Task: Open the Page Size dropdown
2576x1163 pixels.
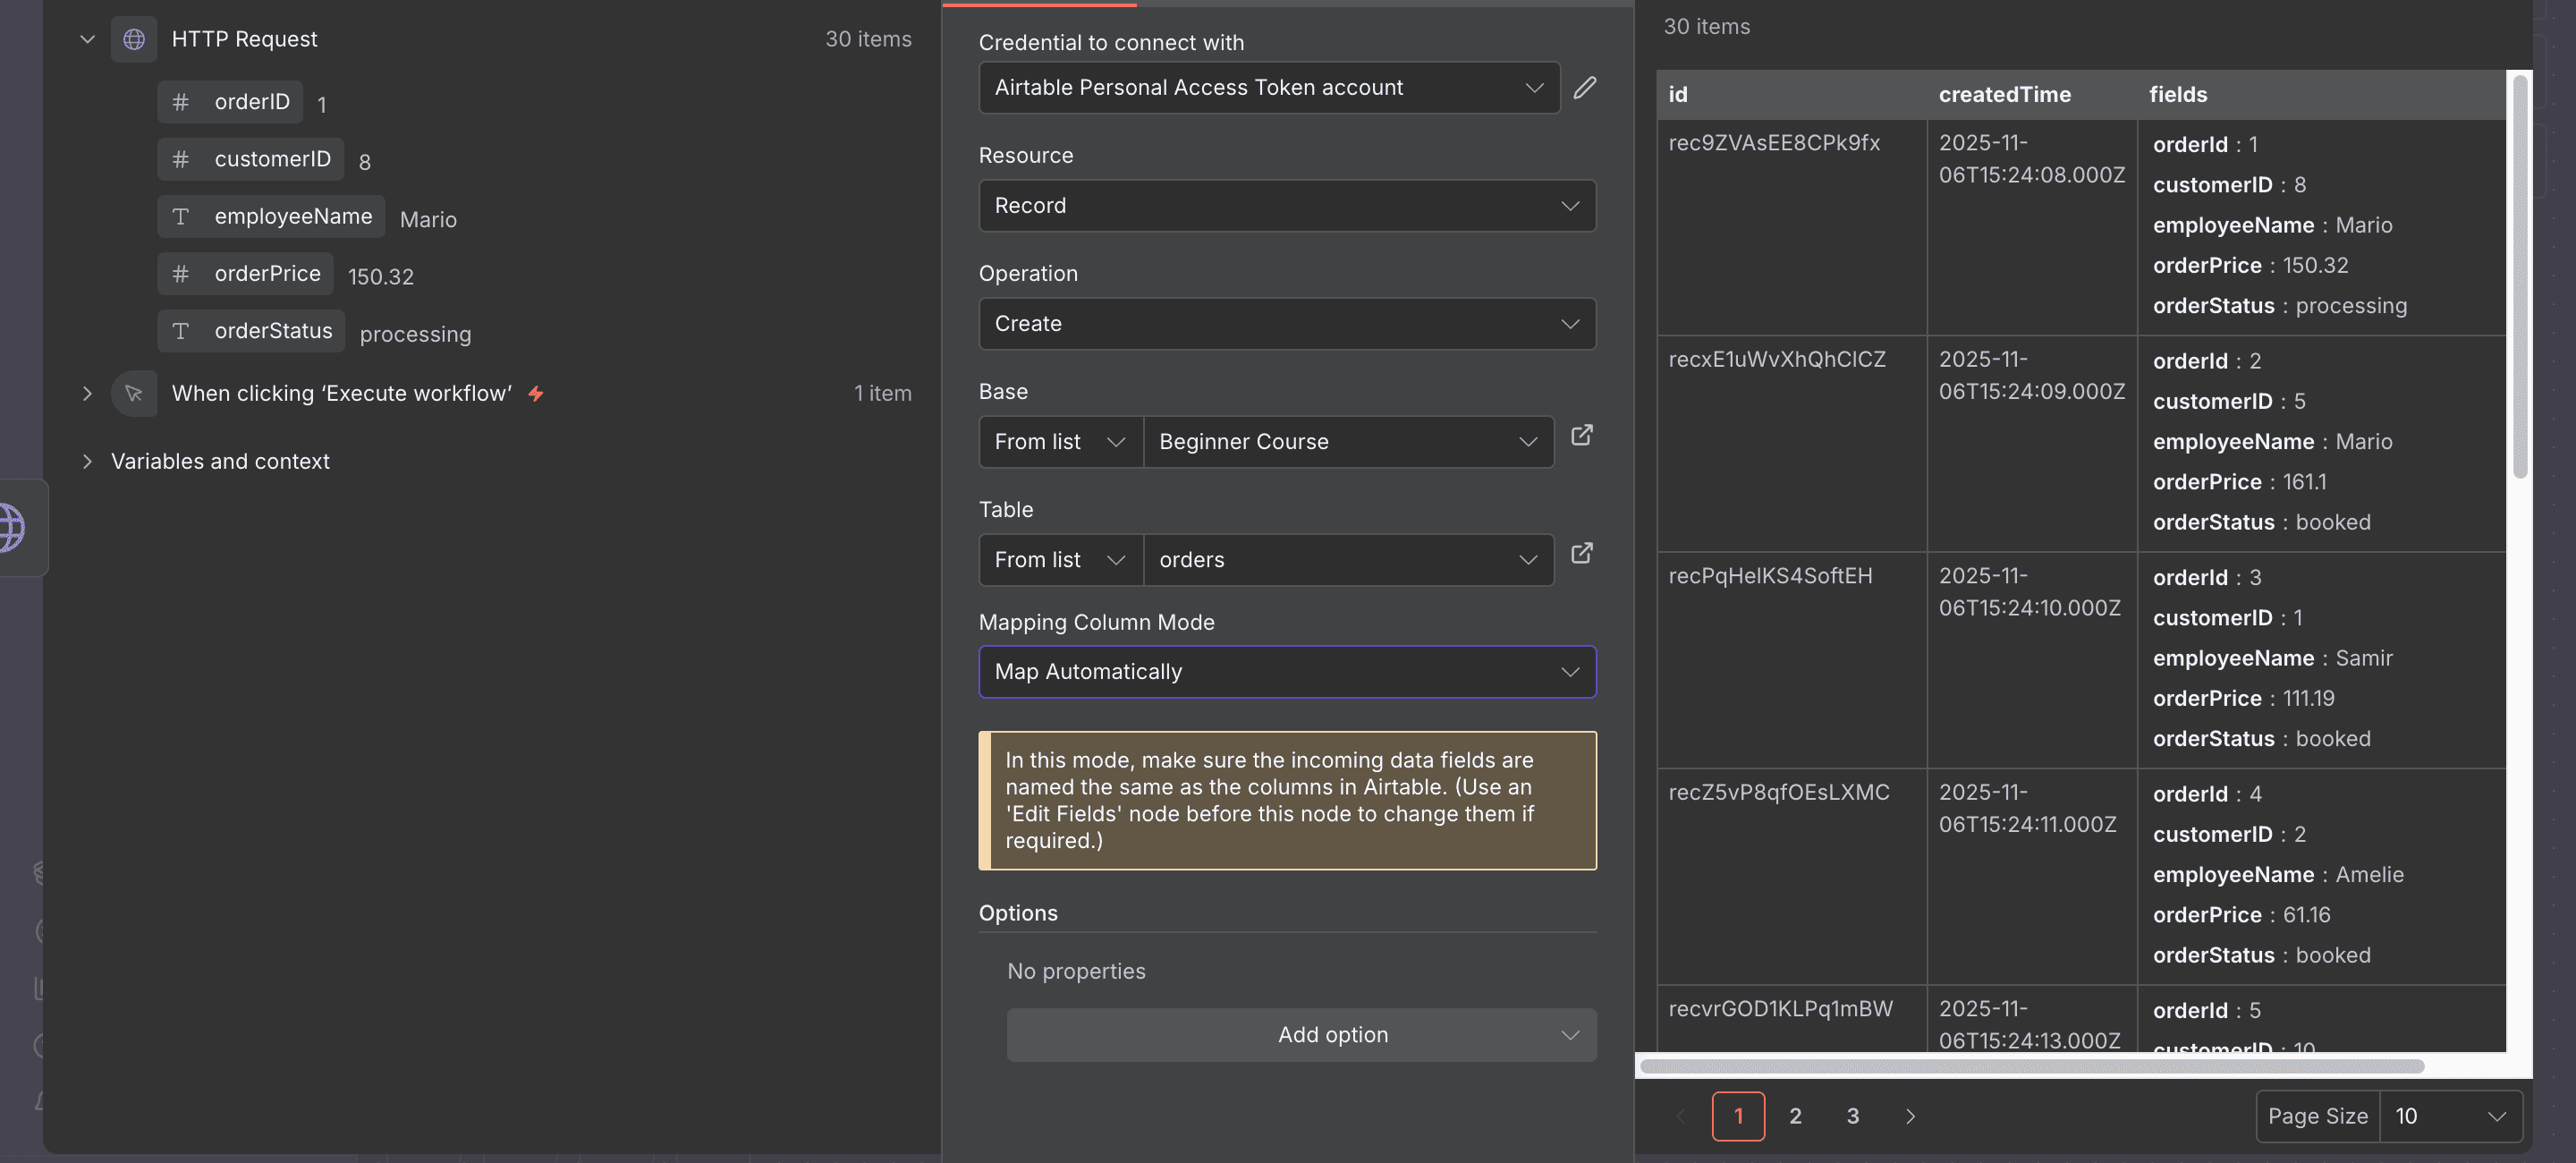Action: pyautogui.click(x=2450, y=1116)
